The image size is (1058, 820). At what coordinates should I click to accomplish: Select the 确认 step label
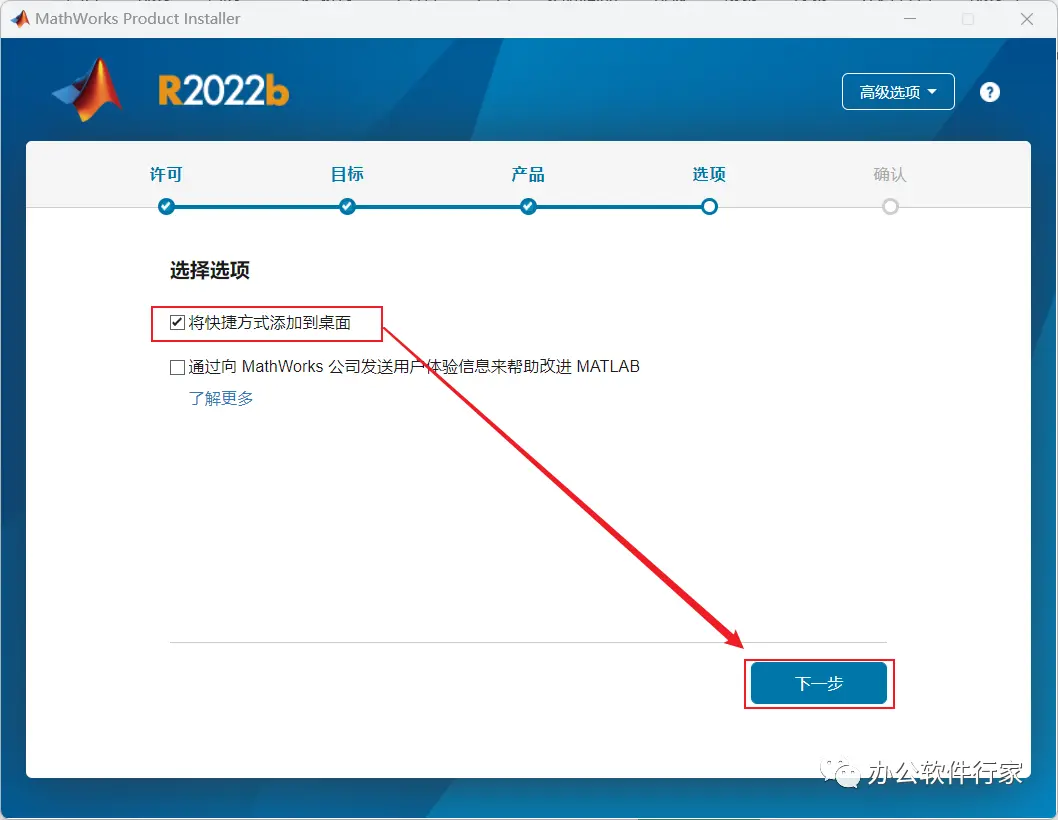click(x=889, y=174)
